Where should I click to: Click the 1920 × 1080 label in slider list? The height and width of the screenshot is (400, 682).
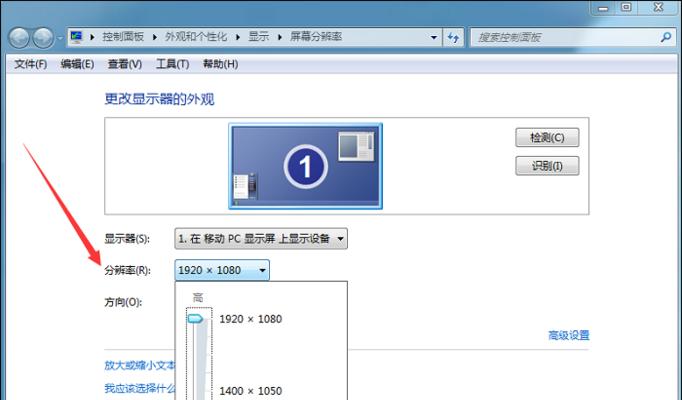251,319
